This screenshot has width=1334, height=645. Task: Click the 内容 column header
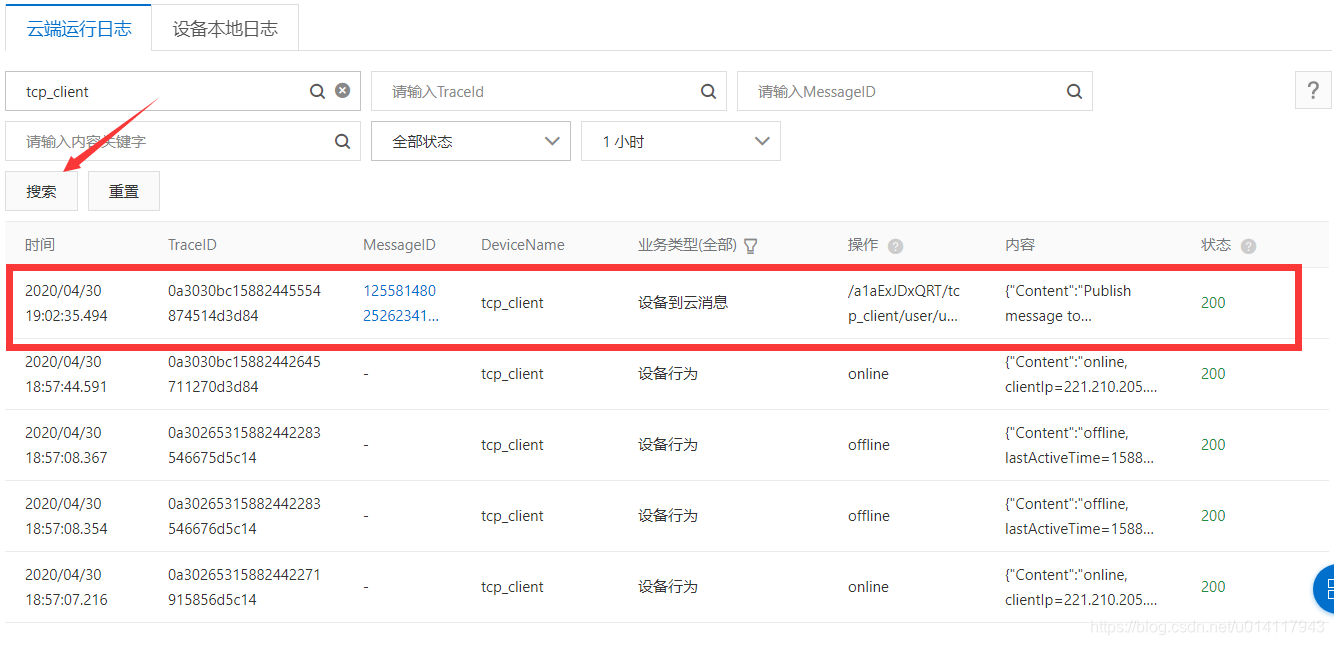pos(1020,245)
